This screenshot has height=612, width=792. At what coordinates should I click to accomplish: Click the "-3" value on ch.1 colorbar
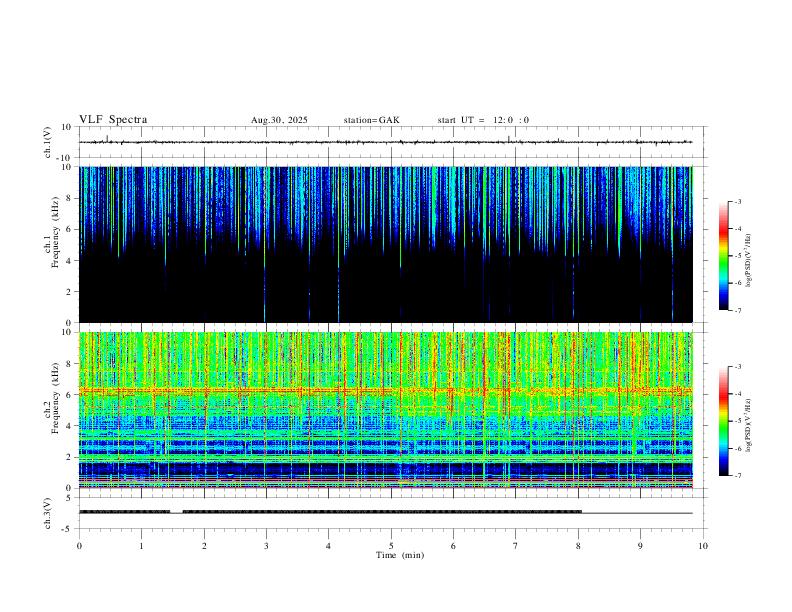737,201
